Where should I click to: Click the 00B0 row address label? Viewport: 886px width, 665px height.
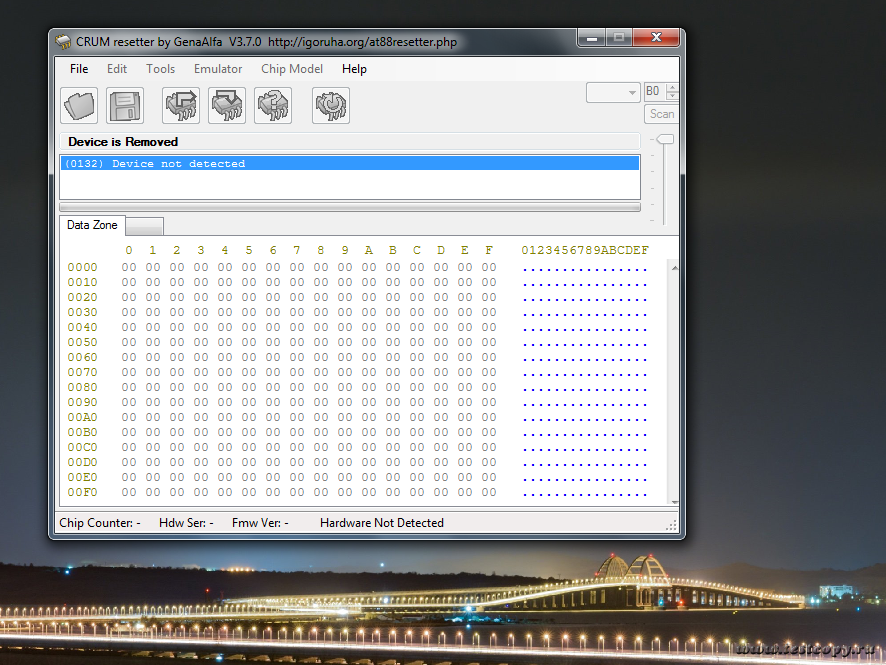coord(82,432)
